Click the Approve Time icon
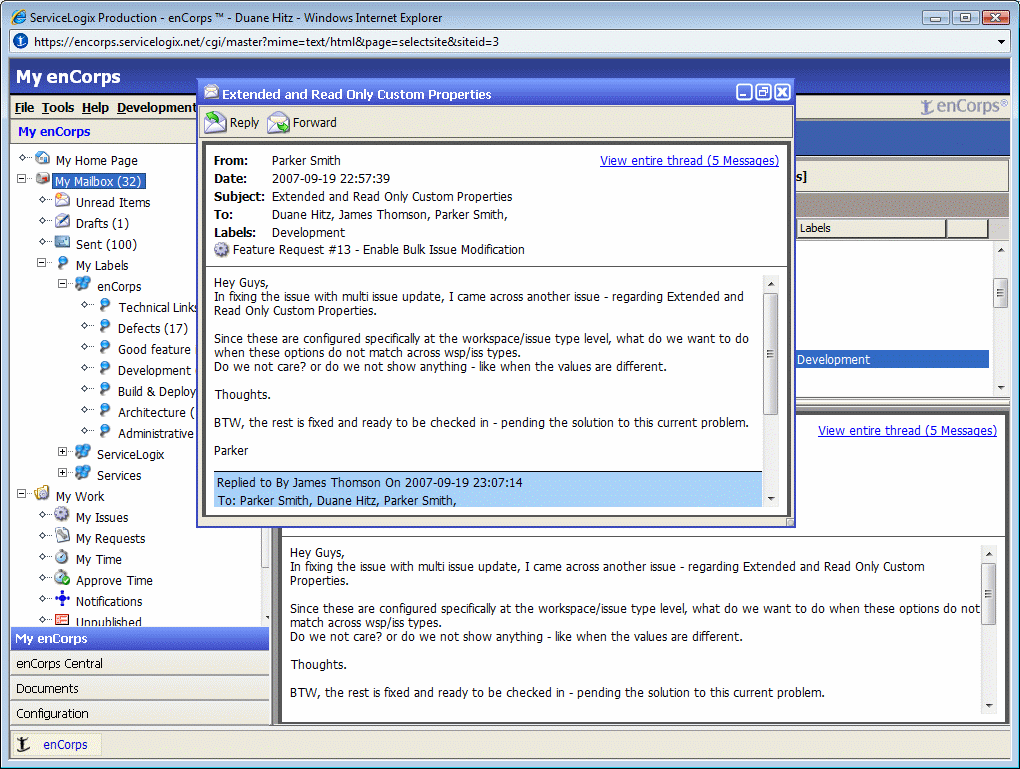 click(62, 578)
